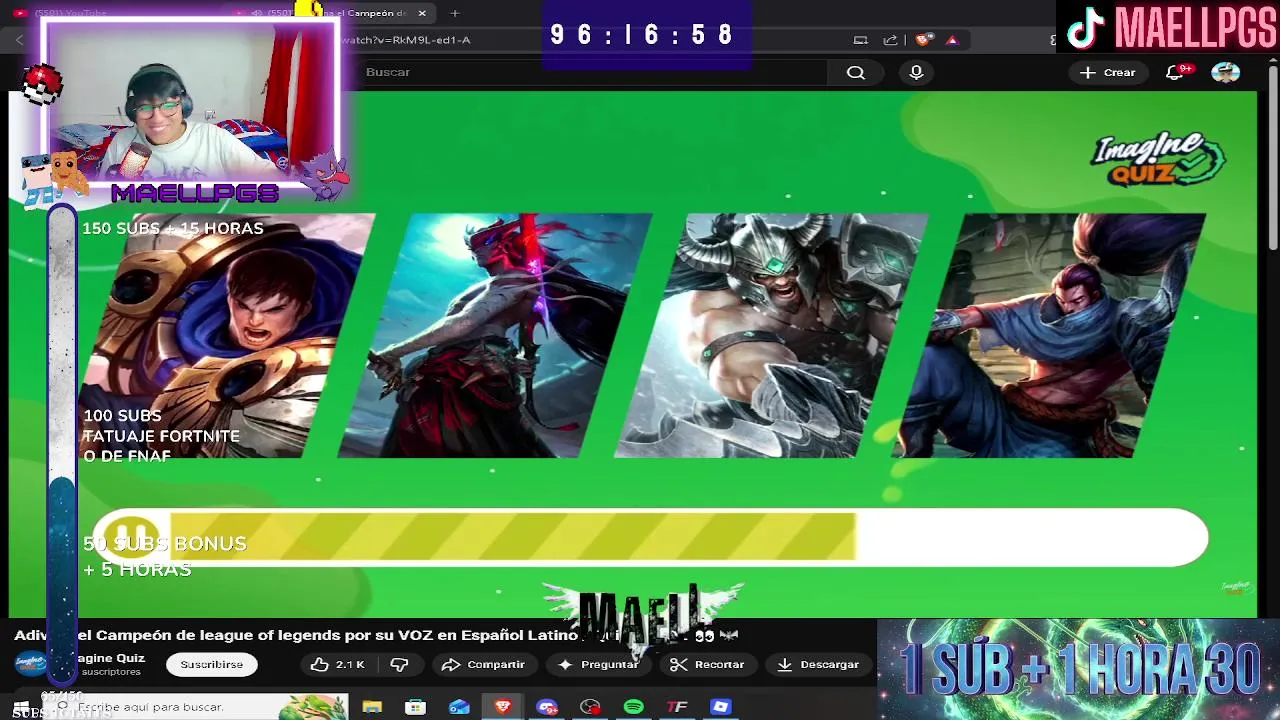Open YouTube notifications bell
Viewport: 1280px width, 720px height.
1176,72
